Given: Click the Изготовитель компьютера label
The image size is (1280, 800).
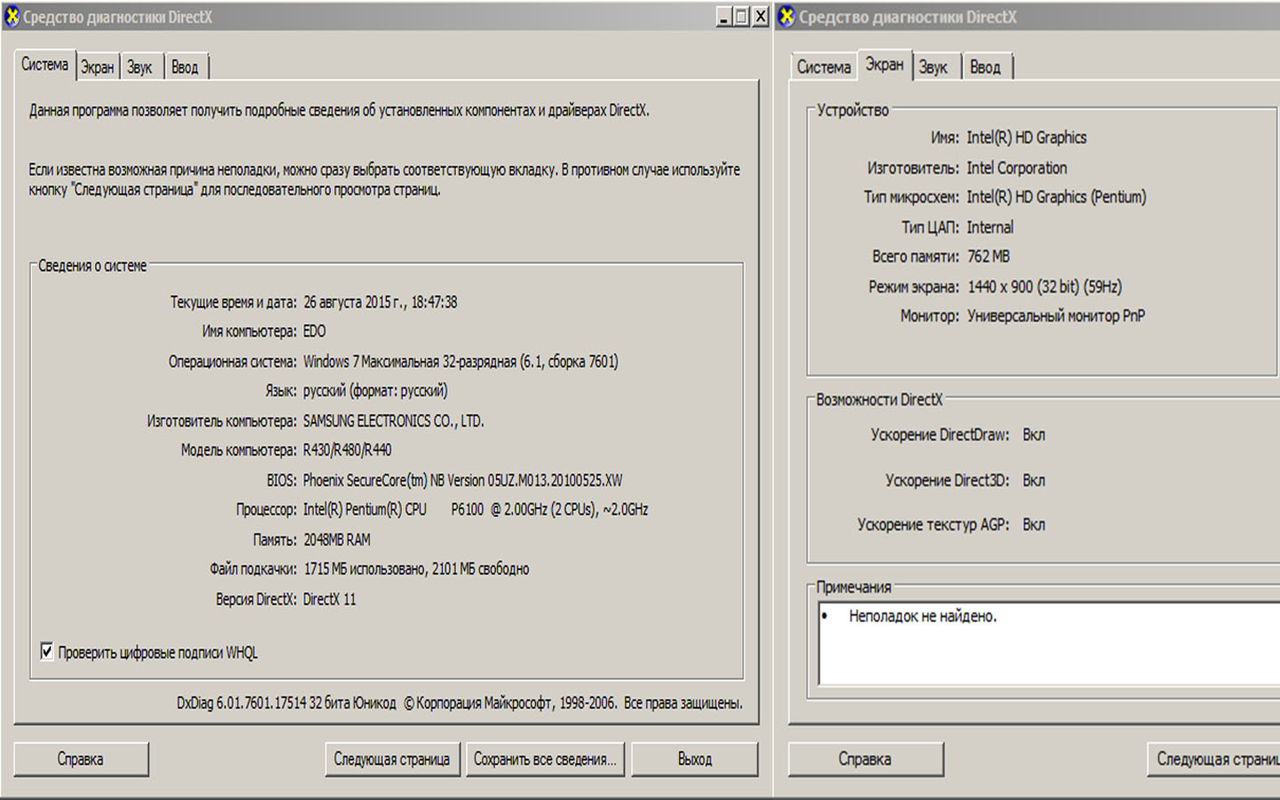Looking at the screenshot, I should (x=222, y=421).
